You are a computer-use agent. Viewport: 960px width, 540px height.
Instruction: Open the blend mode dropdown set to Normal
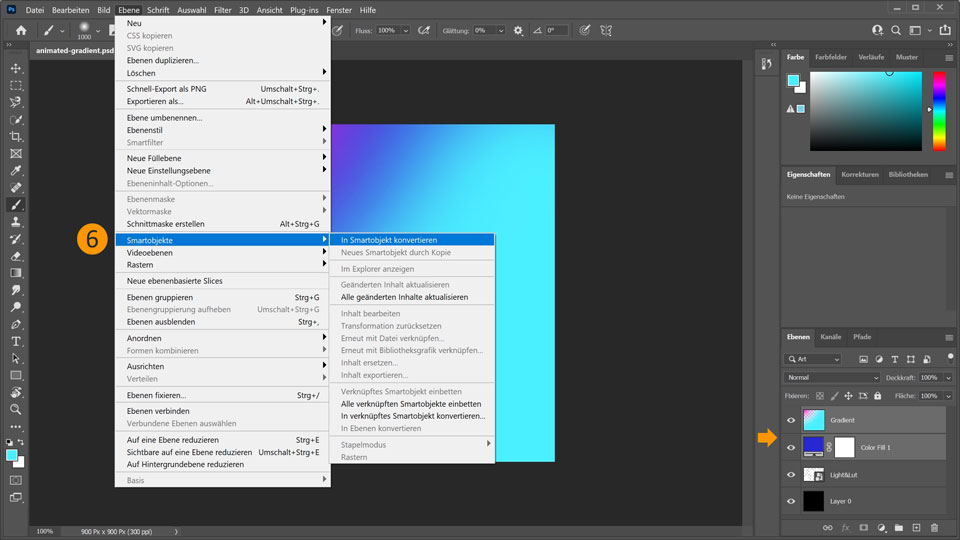tap(832, 378)
